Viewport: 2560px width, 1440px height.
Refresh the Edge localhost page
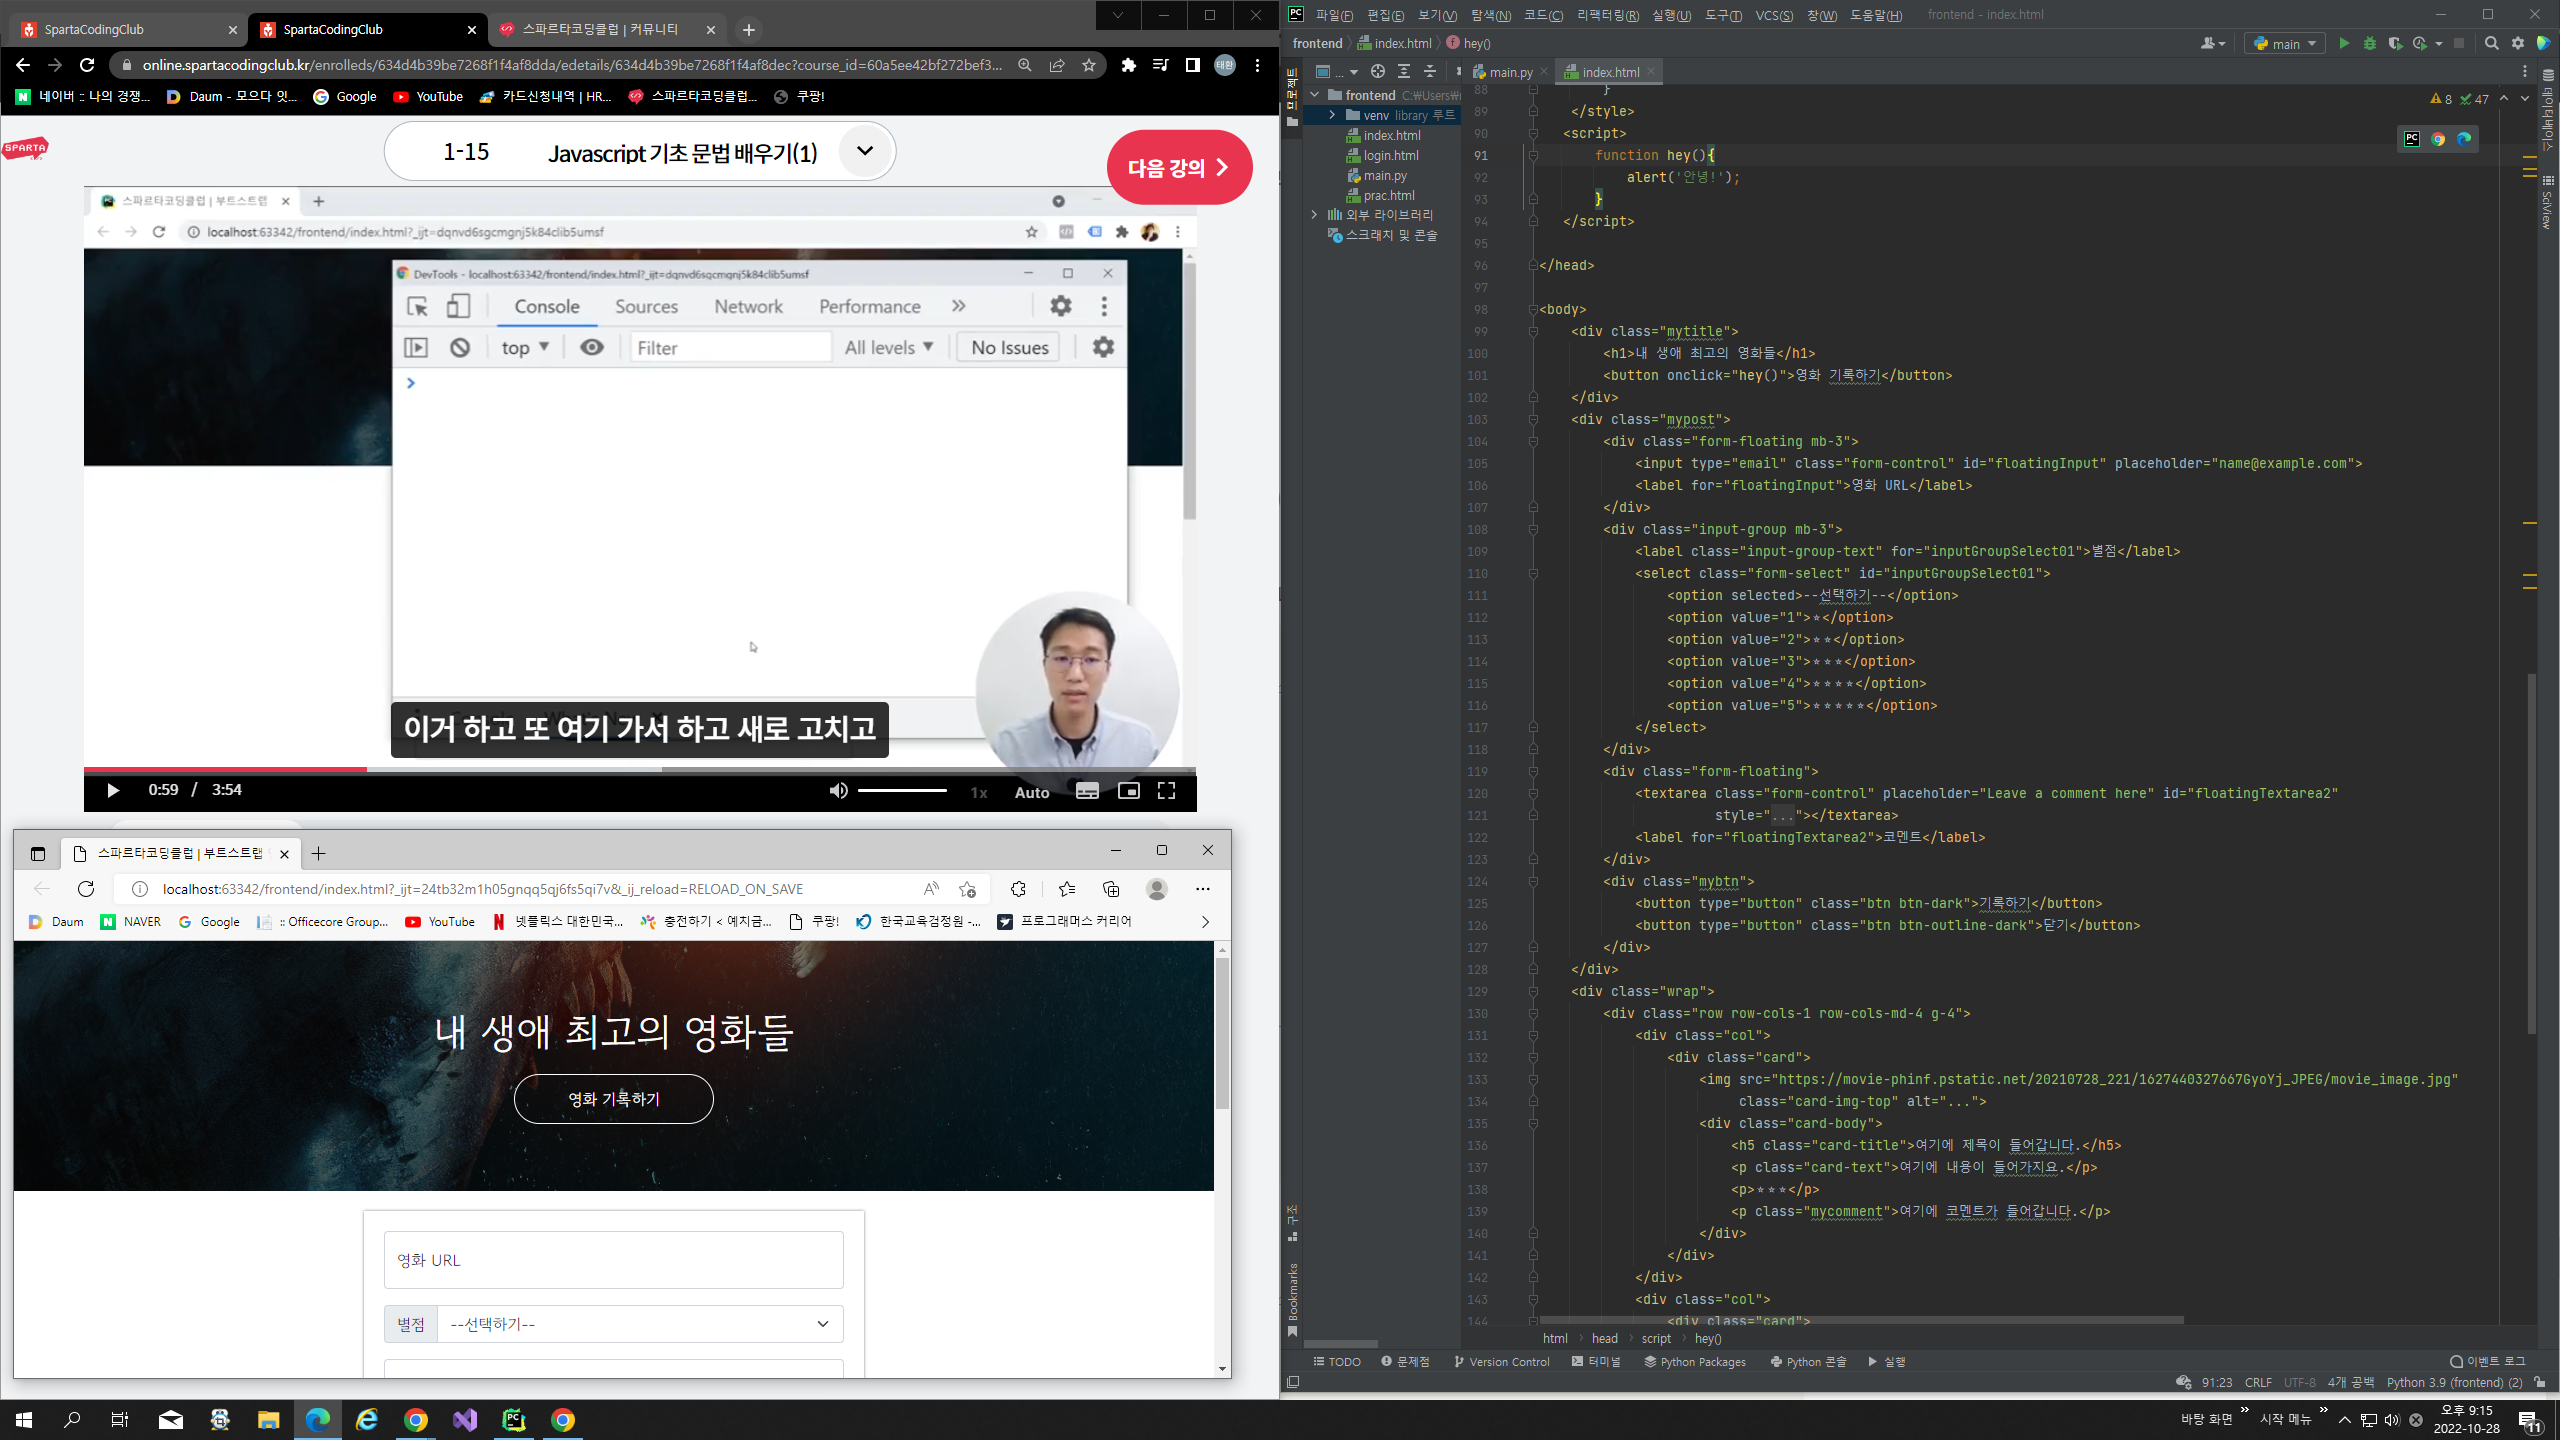coord(86,889)
